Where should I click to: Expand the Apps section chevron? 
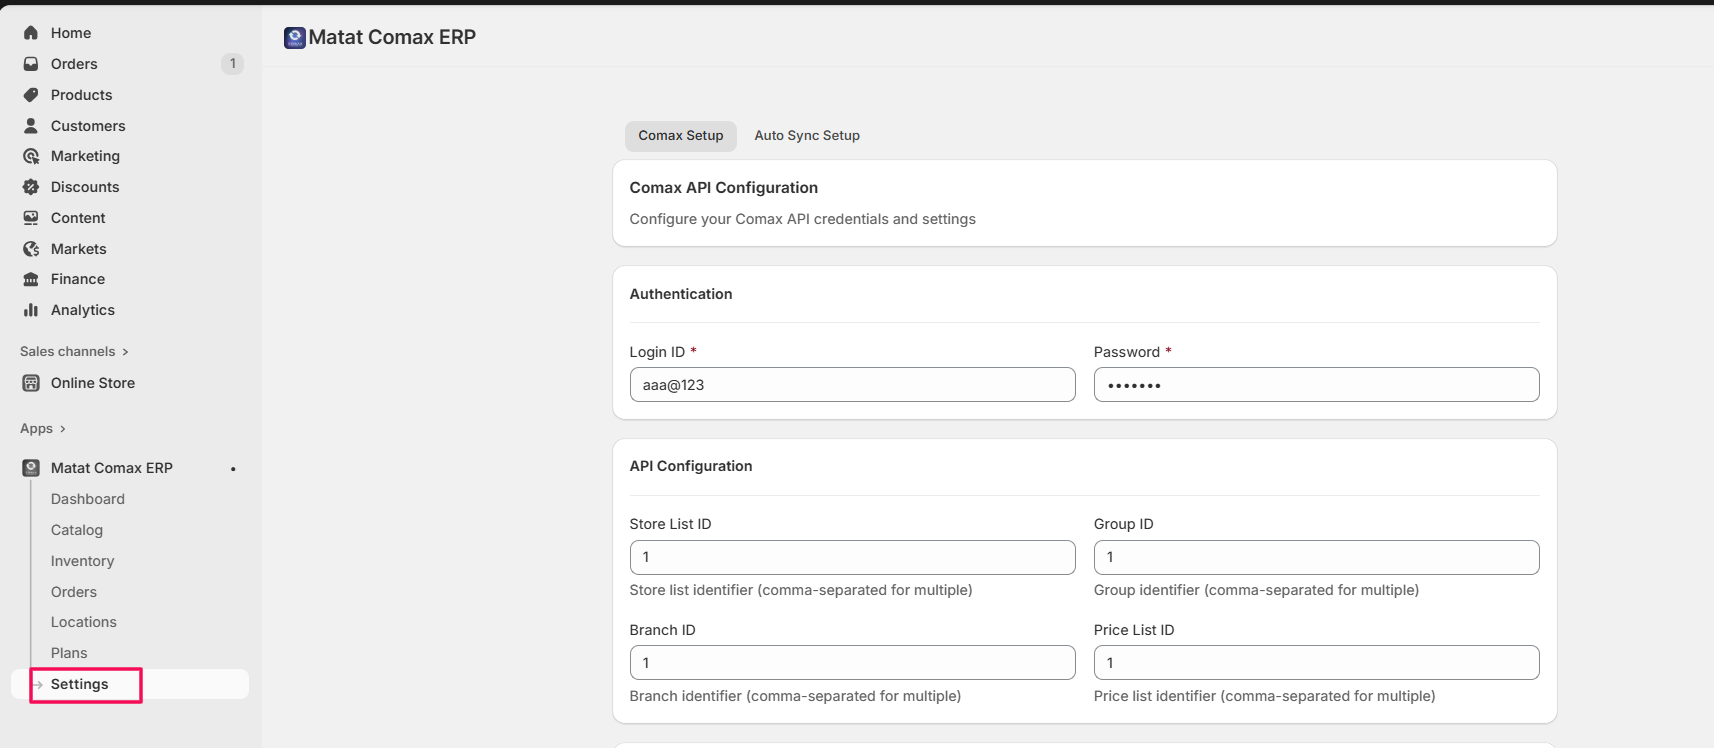[x=62, y=429]
